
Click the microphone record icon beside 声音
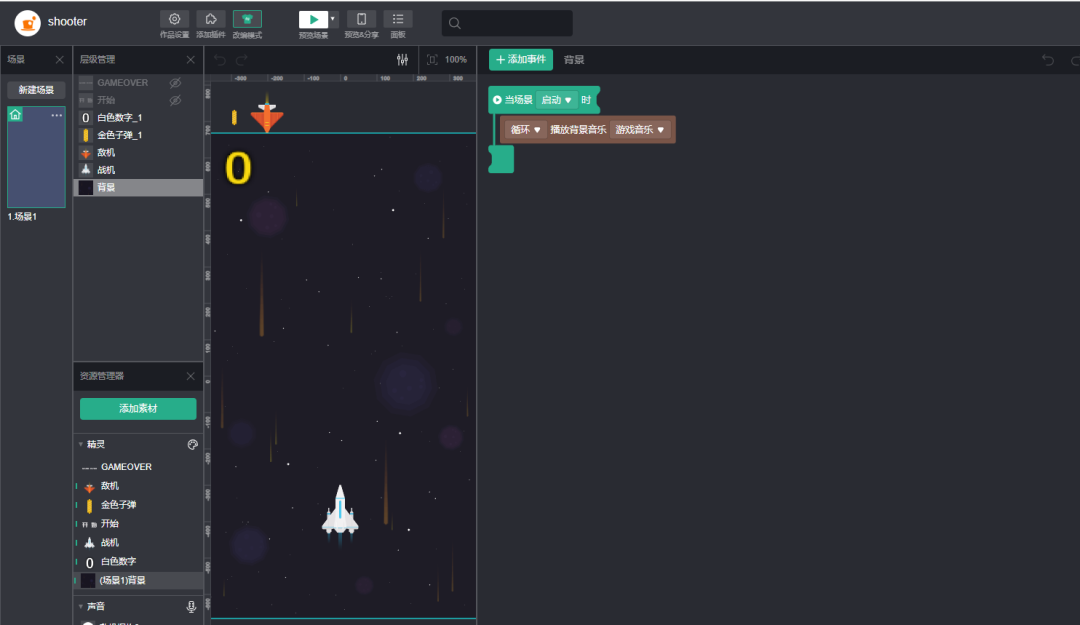pos(191,606)
